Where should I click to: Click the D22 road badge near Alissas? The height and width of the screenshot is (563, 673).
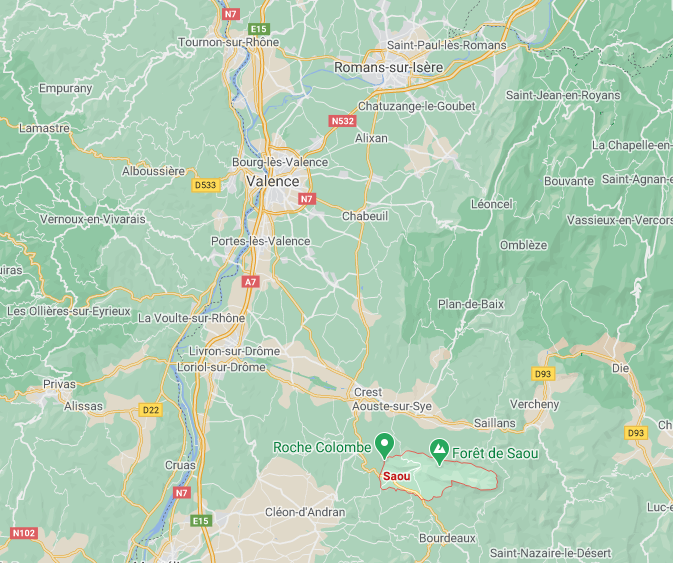(151, 410)
